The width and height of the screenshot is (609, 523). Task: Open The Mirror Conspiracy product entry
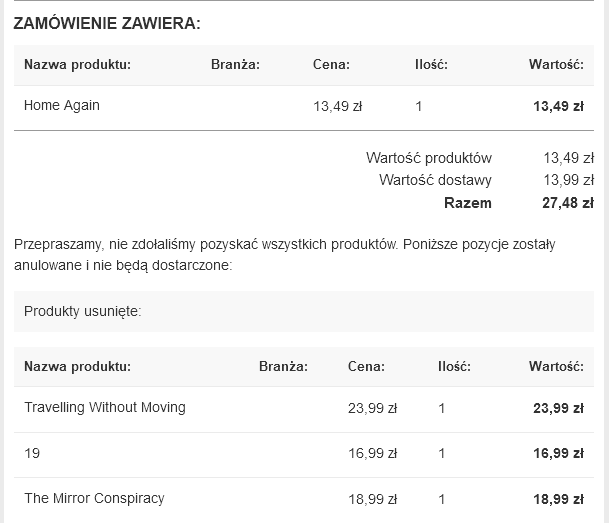coord(94,498)
